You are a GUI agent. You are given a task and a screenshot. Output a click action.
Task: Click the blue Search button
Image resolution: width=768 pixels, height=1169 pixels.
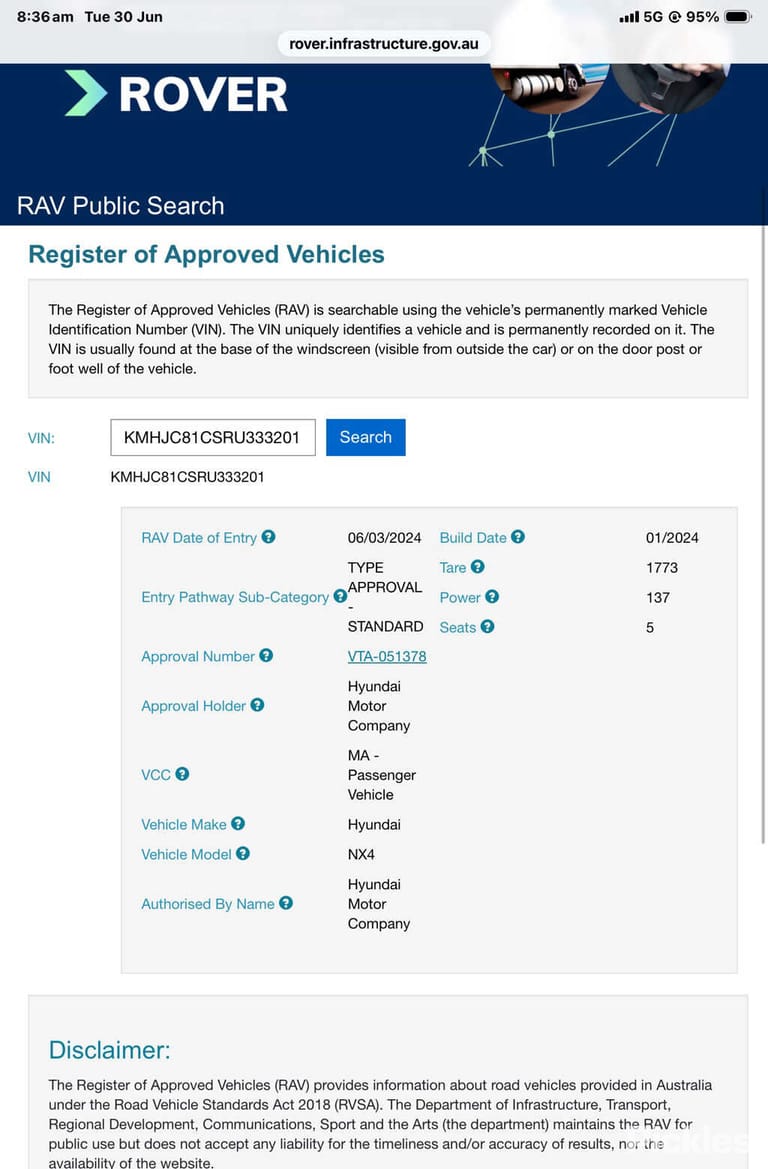[x=365, y=437]
